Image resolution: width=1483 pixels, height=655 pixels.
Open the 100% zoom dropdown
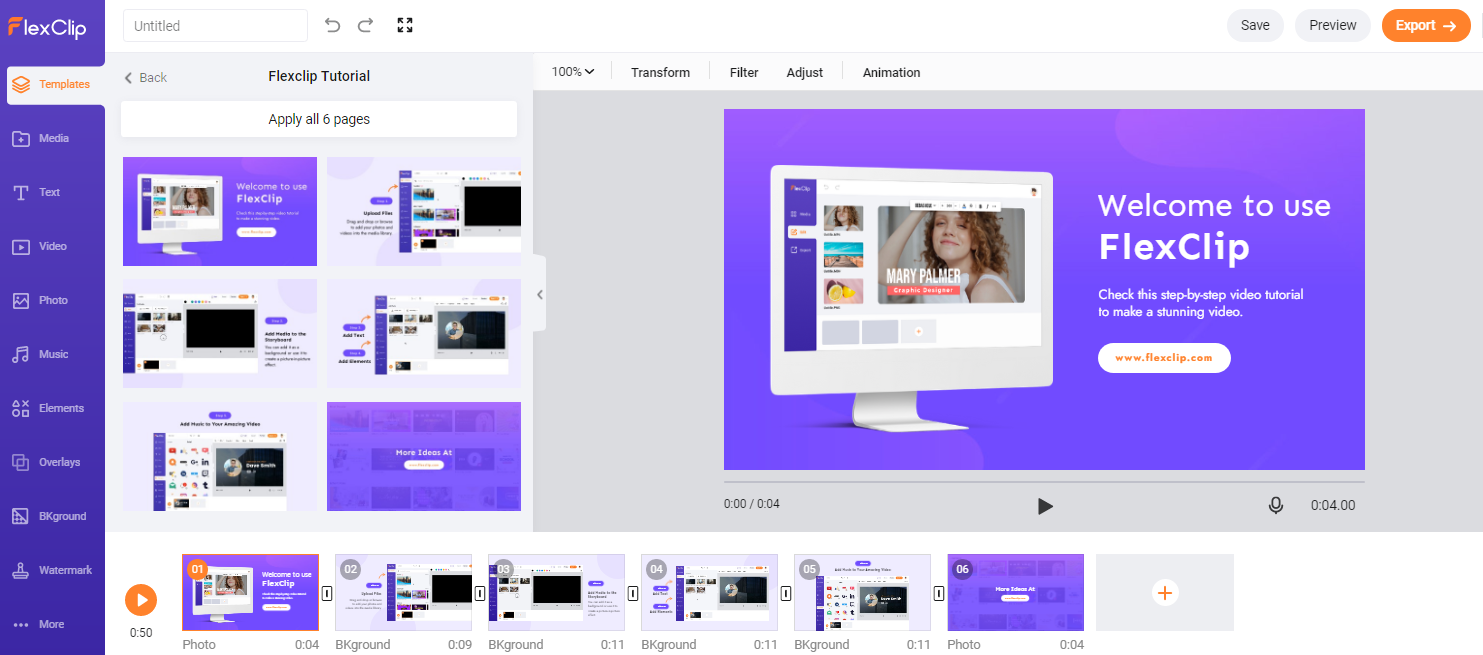(573, 72)
